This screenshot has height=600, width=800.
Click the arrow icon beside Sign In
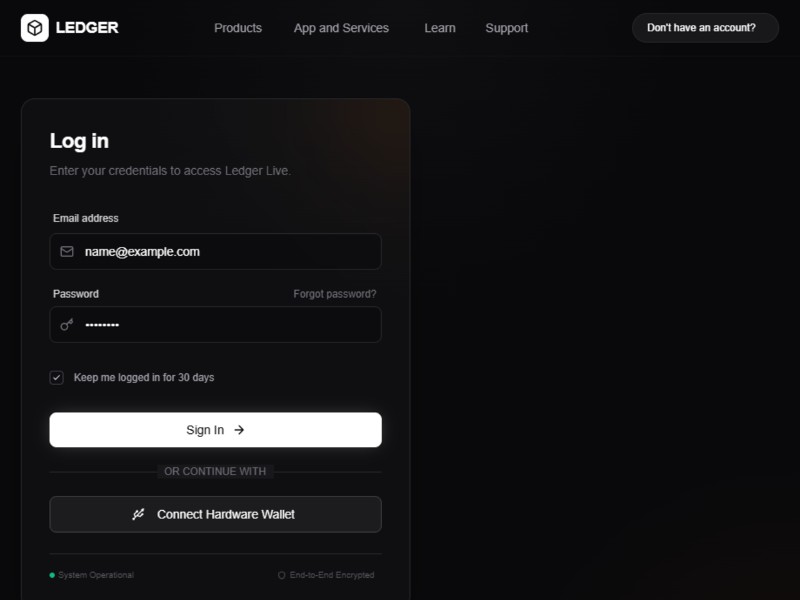(x=239, y=430)
